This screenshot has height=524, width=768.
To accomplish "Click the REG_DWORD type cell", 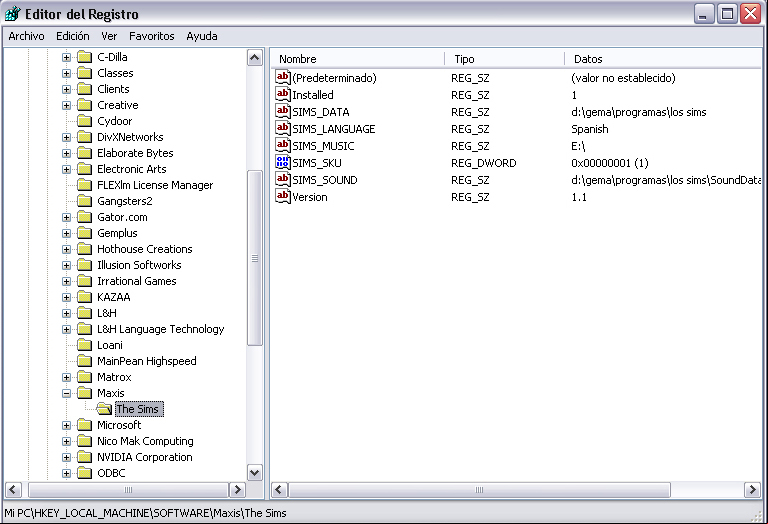I will [x=483, y=163].
